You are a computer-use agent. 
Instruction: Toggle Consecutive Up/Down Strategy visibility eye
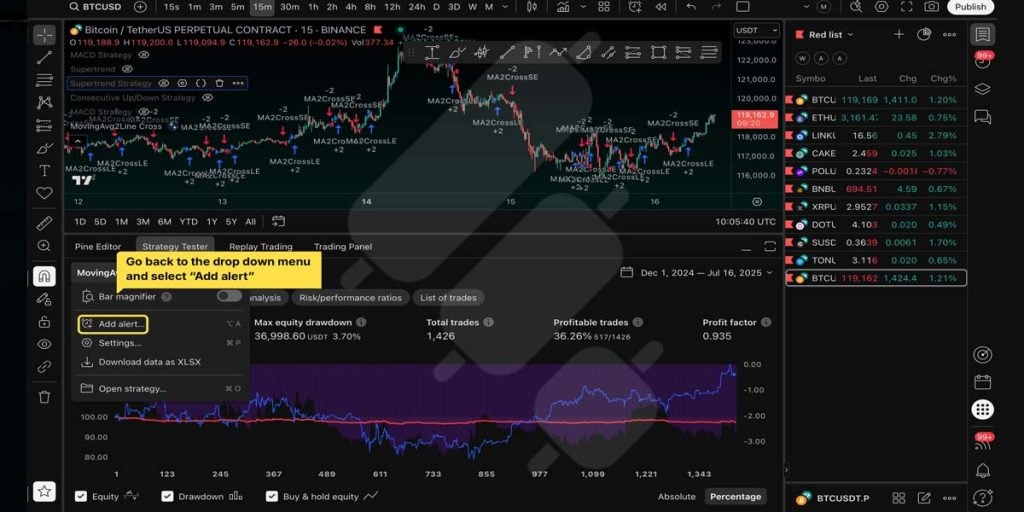[207, 97]
